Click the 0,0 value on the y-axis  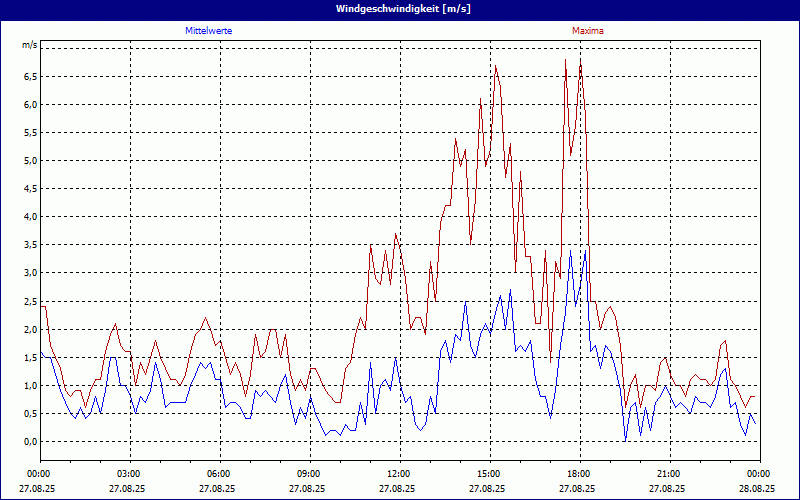[30, 442]
